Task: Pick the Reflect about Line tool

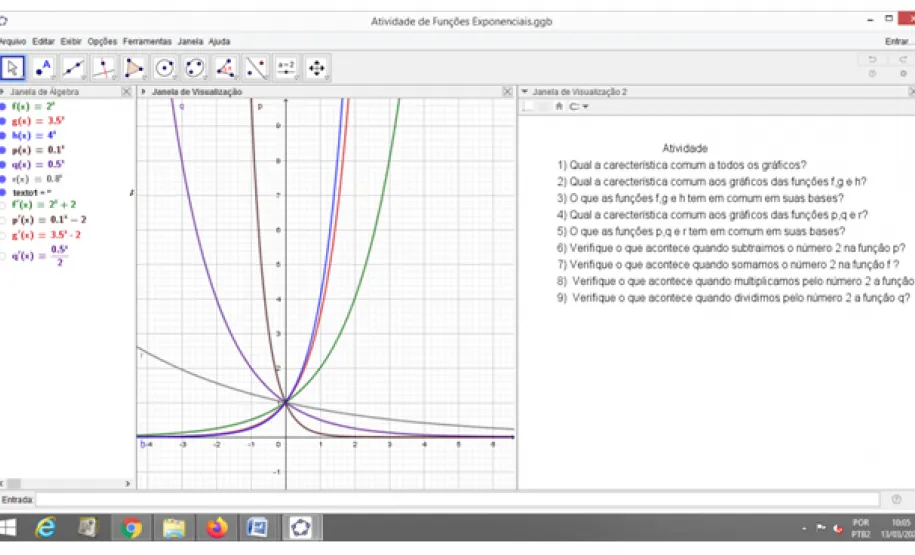Action: (256, 68)
